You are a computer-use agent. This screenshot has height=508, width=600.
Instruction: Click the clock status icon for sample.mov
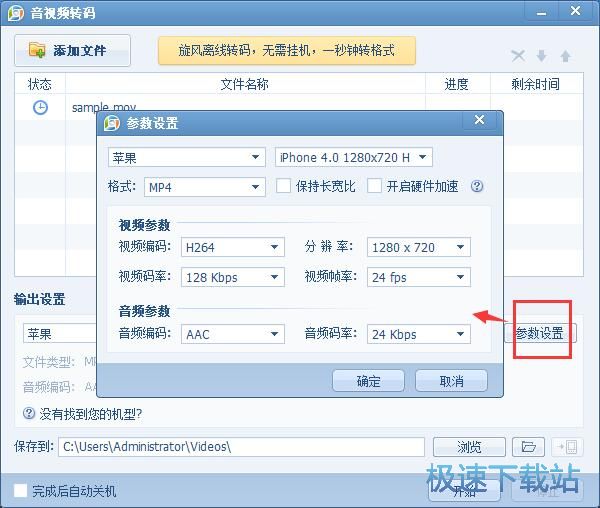[x=41, y=107]
